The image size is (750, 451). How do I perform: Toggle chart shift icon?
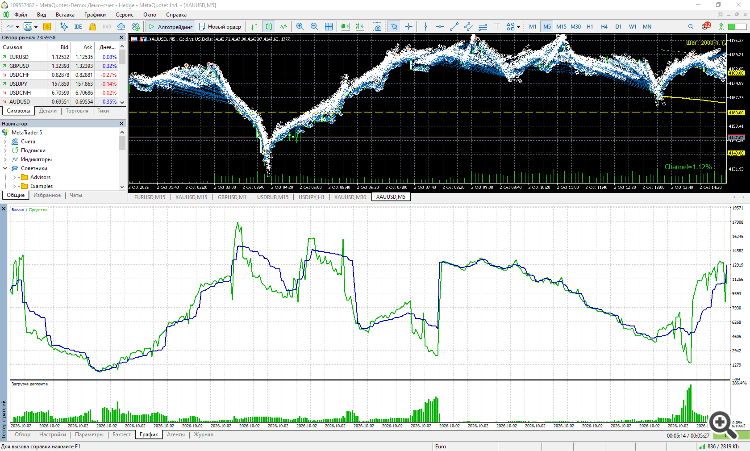pos(360,27)
